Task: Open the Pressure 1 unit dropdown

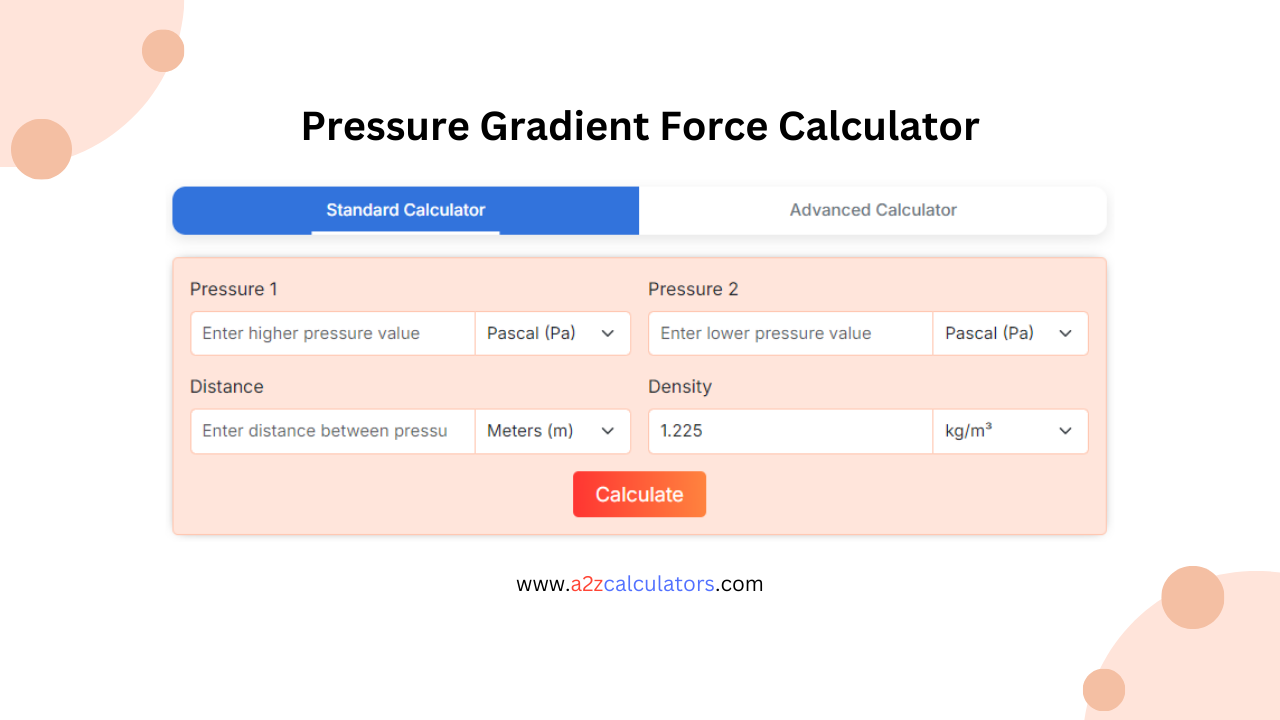Action: (552, 333)
